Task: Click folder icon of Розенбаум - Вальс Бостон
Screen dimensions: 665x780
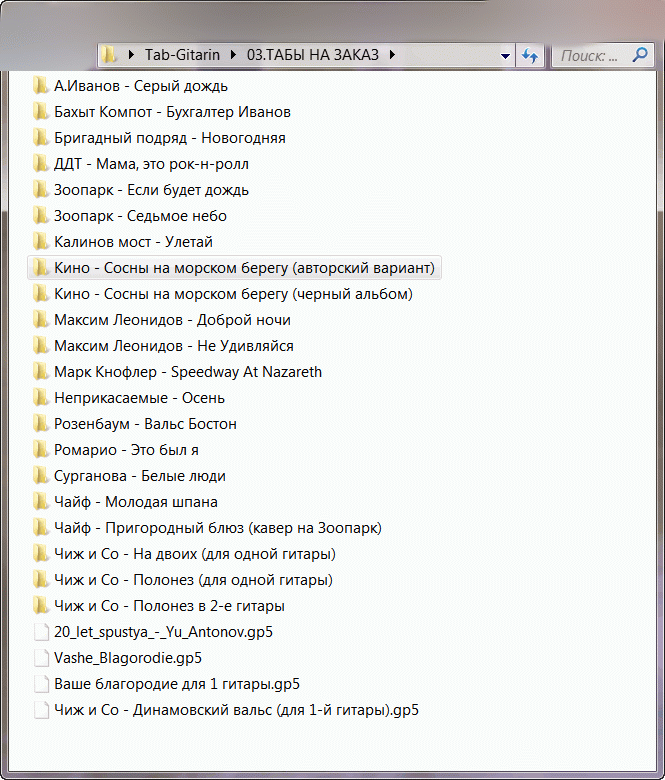Action: pos(41,424)
